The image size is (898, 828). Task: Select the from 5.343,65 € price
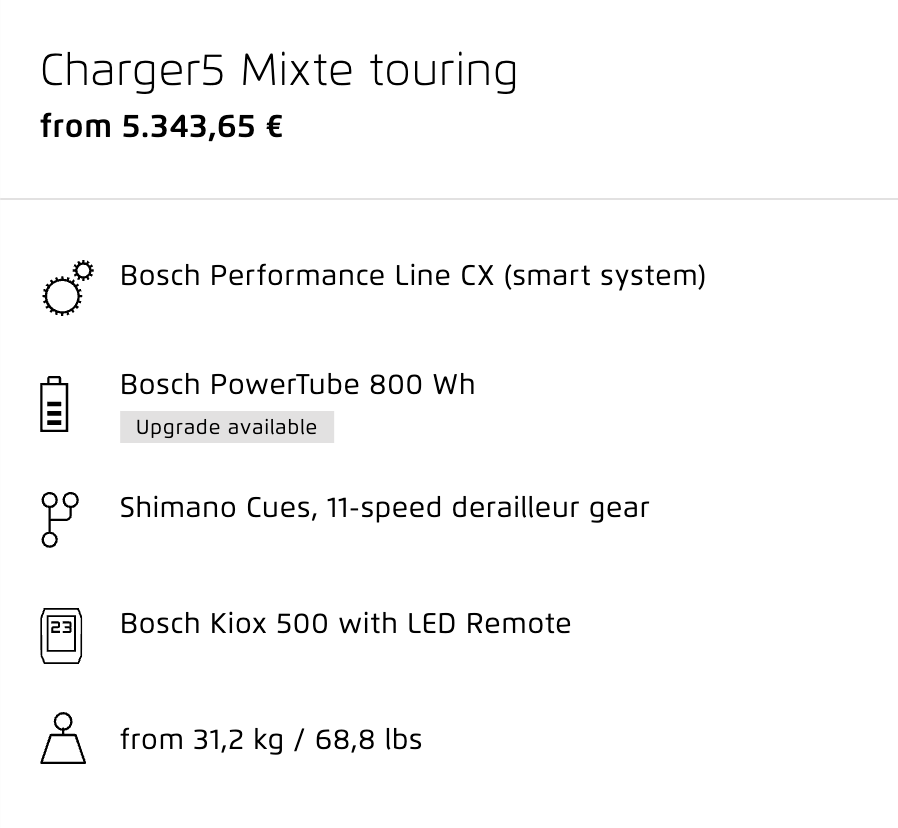tap(162, 127)
